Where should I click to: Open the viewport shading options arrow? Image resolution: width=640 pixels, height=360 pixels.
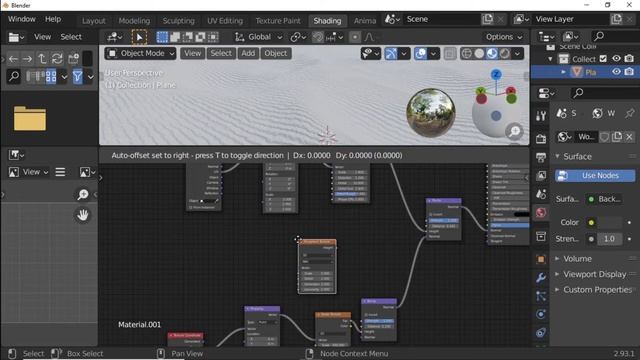point(518,53)
